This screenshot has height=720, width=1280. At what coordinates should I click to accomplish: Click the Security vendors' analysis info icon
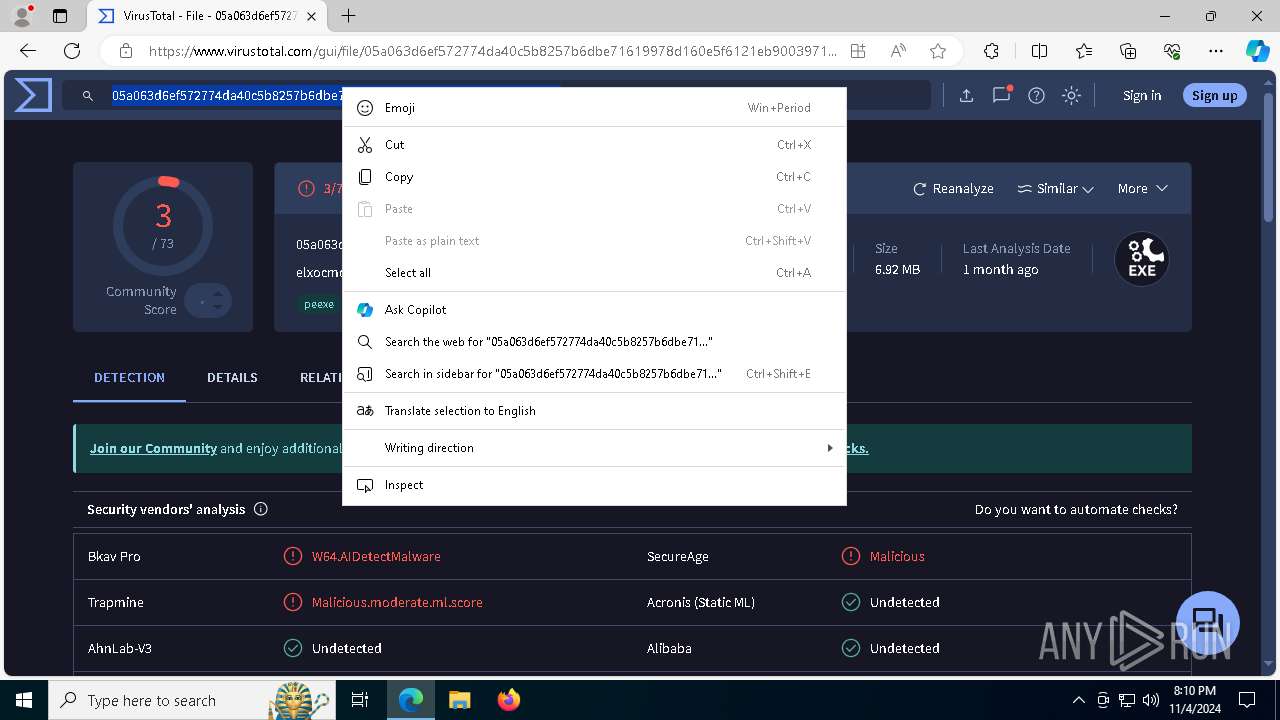click(261, 509)
